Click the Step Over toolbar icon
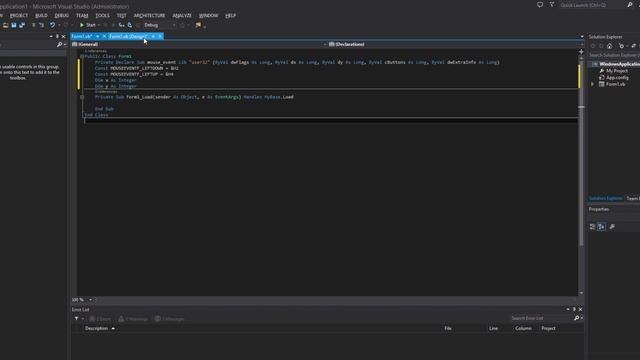This screenshot has width=640, height=360. 130,25
